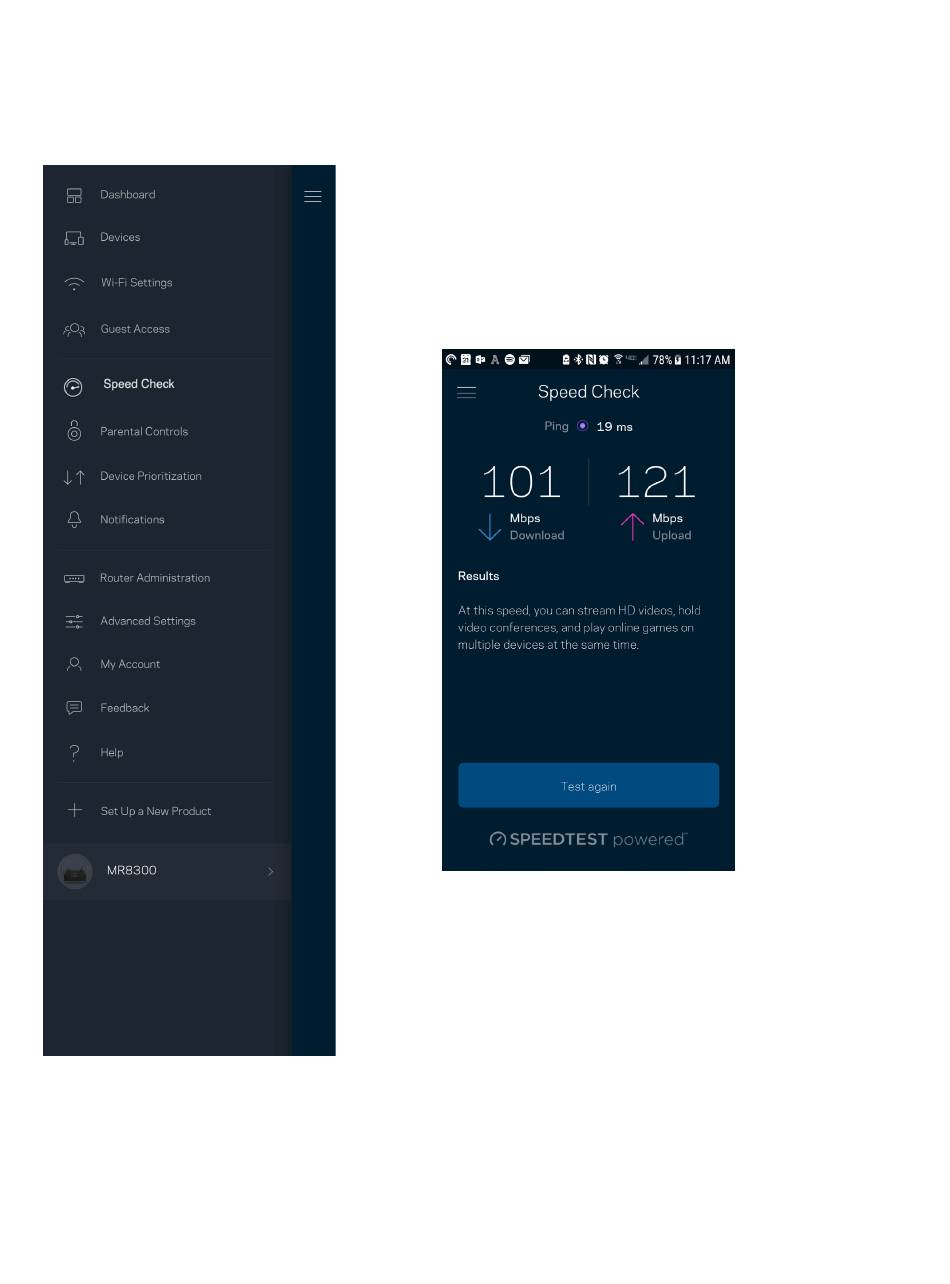Tap the NFC status bar icon
Screen dimensions: 950x1284
pos(590,360)
